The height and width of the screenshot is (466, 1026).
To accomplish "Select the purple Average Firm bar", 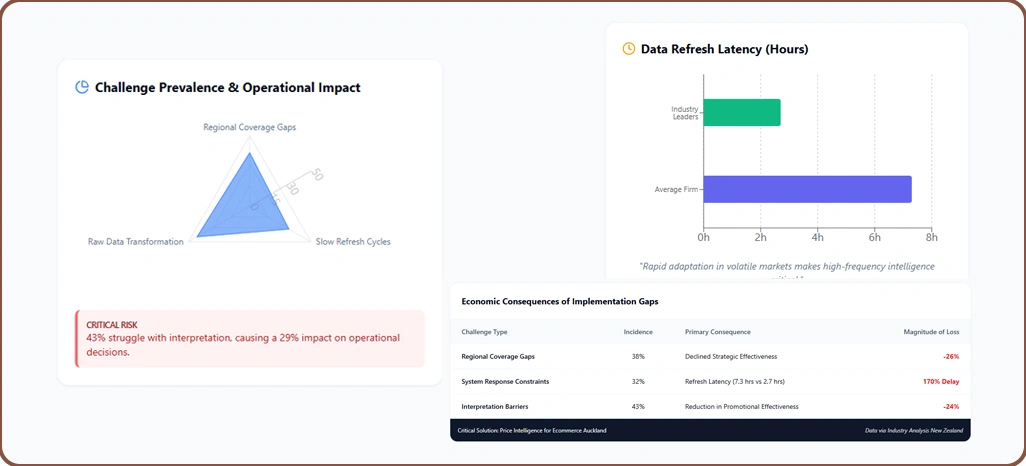I will (x=807, y=189).
